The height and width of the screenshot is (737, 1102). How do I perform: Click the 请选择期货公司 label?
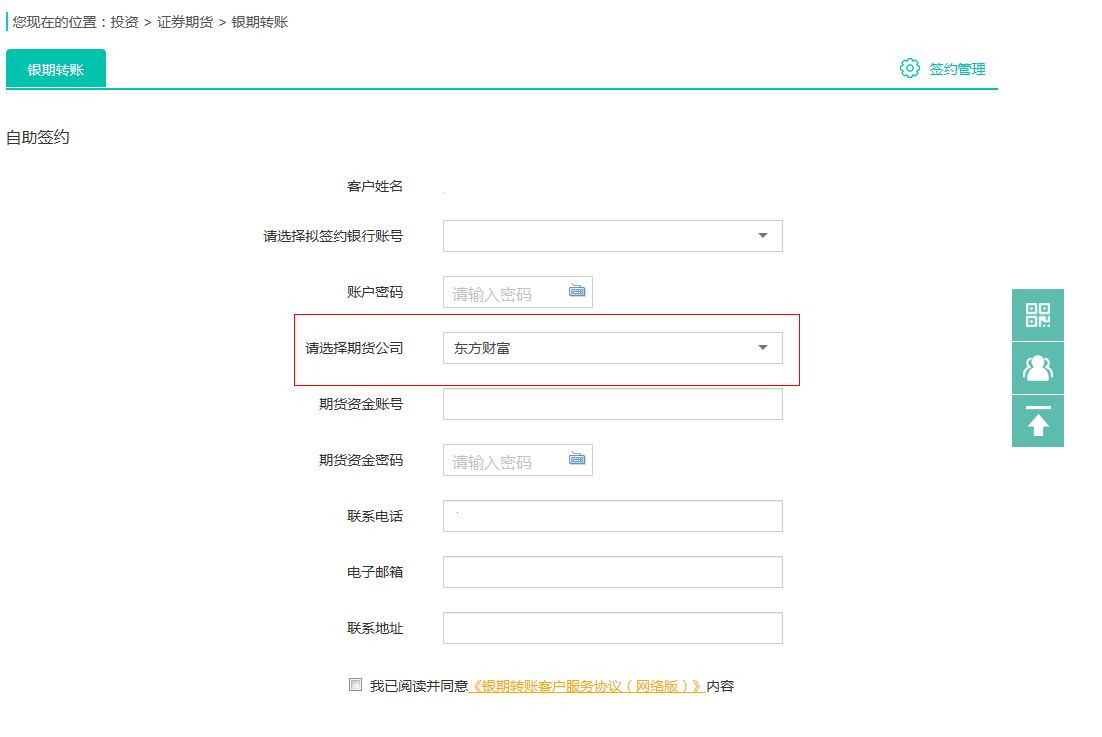(354, 348)
